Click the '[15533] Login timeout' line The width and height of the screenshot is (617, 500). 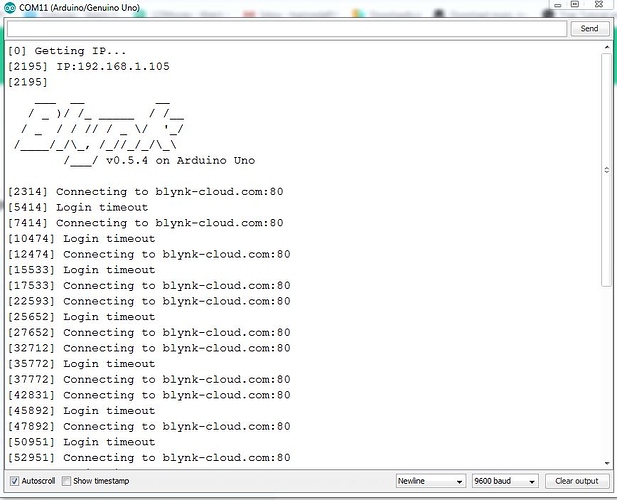pos(81,270)
